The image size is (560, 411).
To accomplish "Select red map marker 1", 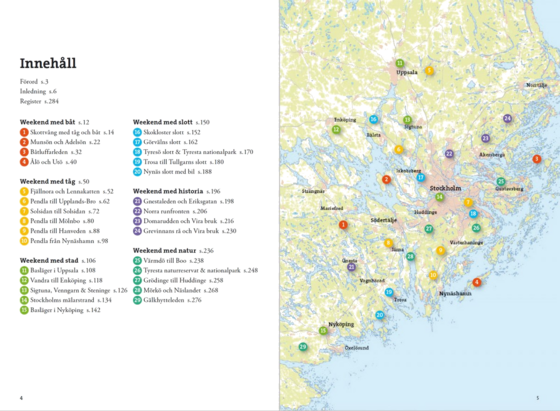I will pyautogui.click(x=343, y=225).
